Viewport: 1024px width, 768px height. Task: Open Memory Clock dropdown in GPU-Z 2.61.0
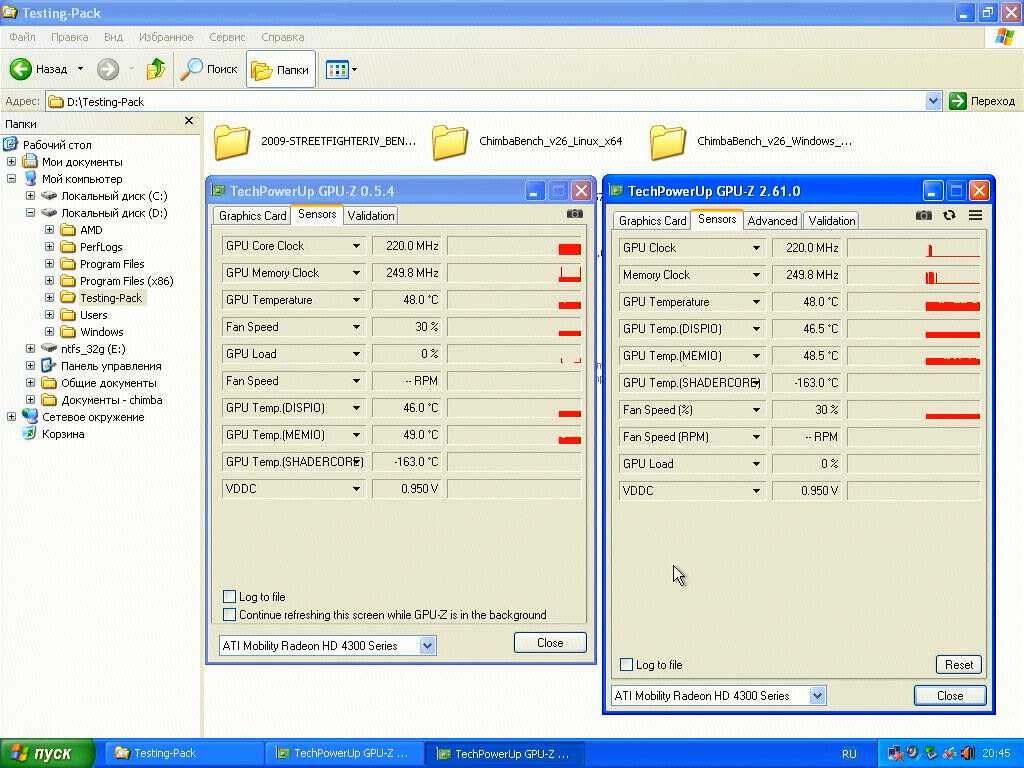756,275
